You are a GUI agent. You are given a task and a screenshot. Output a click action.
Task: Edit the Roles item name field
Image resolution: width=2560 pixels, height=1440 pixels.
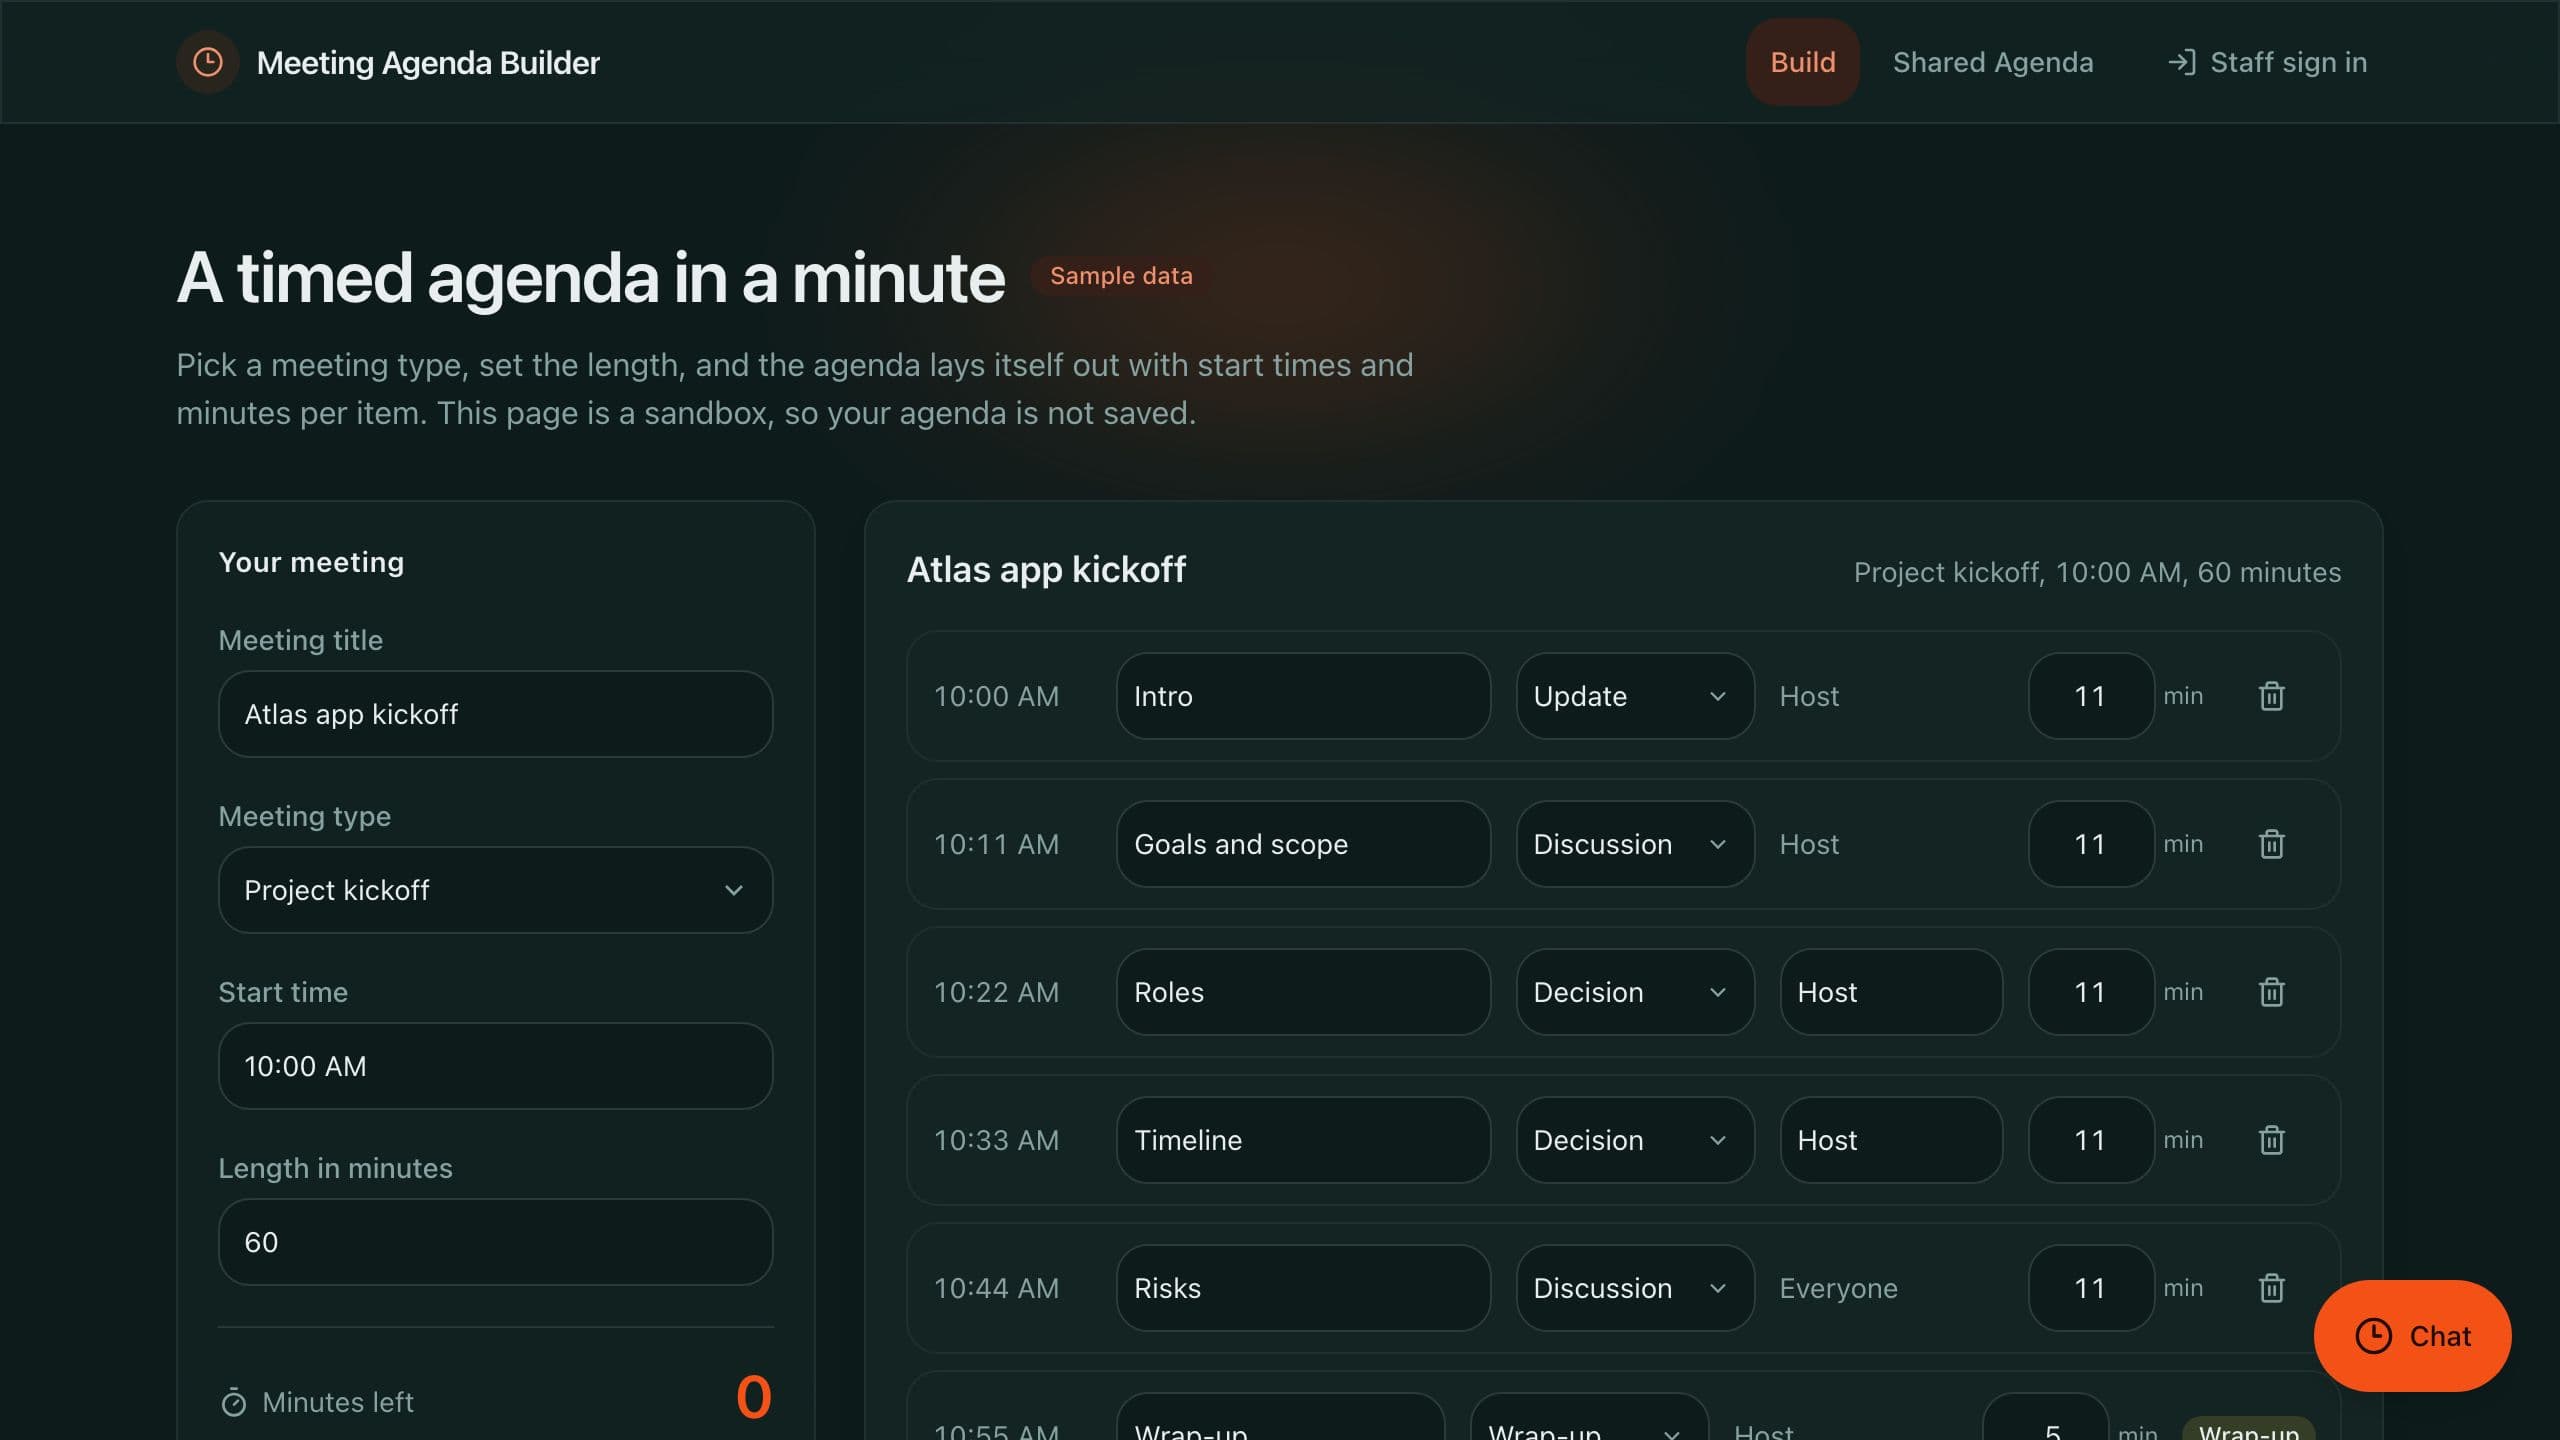(1303, 992)
